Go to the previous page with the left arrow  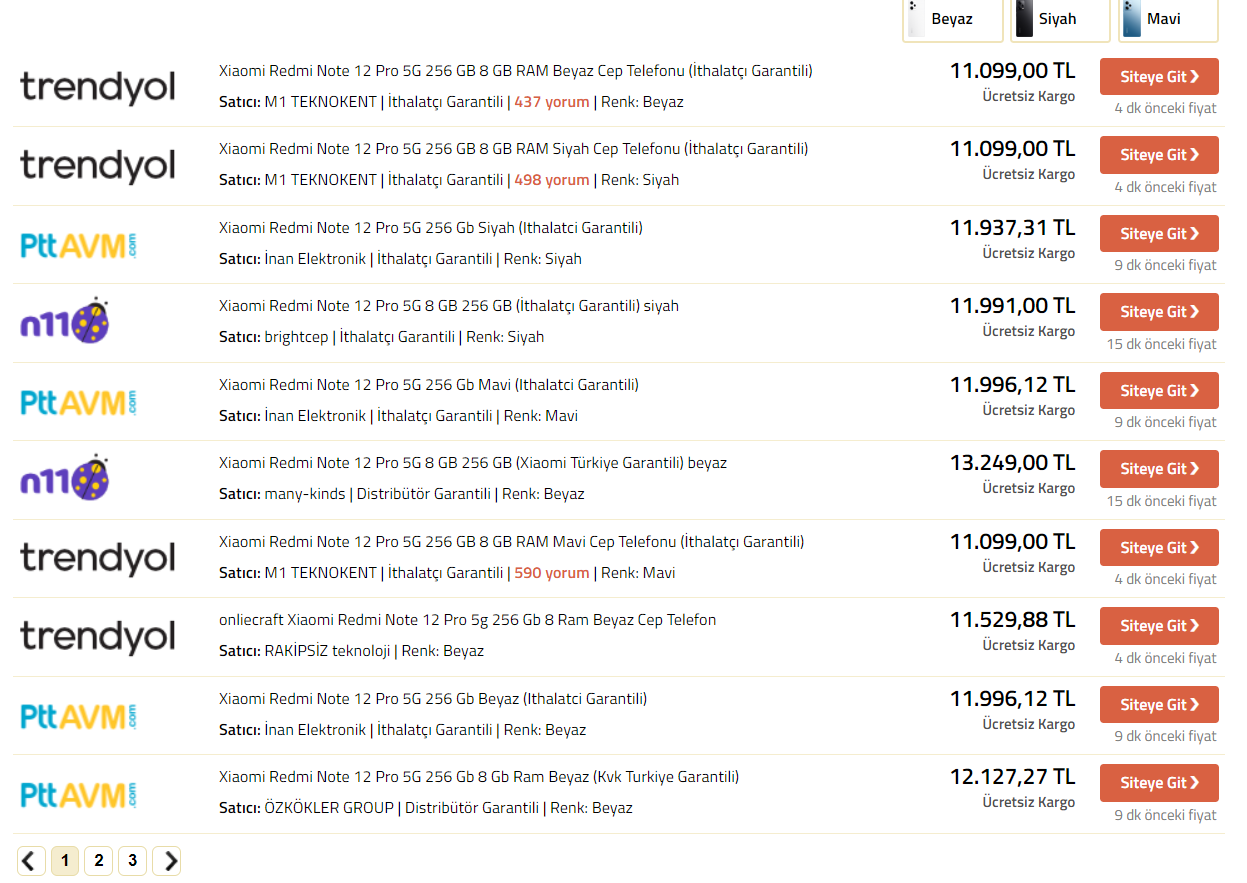pyautogui.click(x=31, y=860)
